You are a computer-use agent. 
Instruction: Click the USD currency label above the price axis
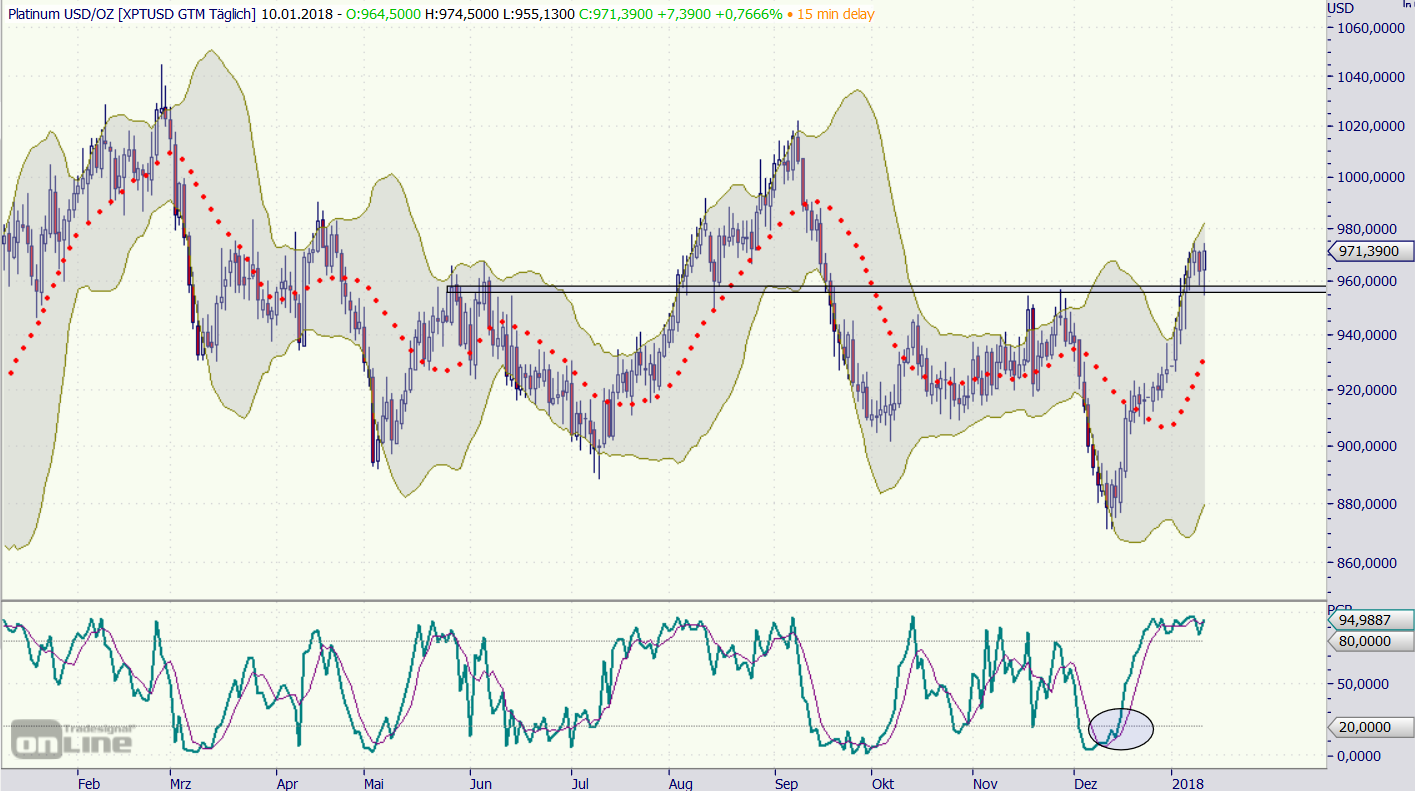[1340, 8]
